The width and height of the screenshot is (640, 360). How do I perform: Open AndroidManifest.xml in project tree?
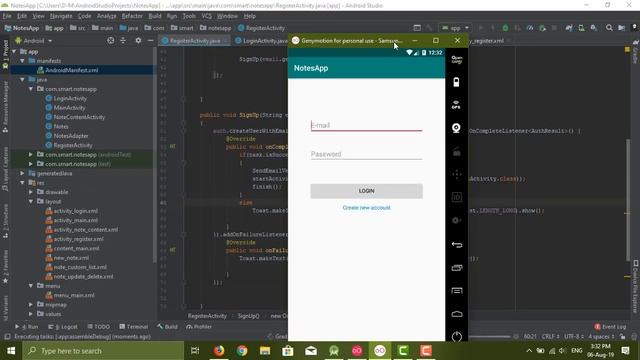[71, 70]
